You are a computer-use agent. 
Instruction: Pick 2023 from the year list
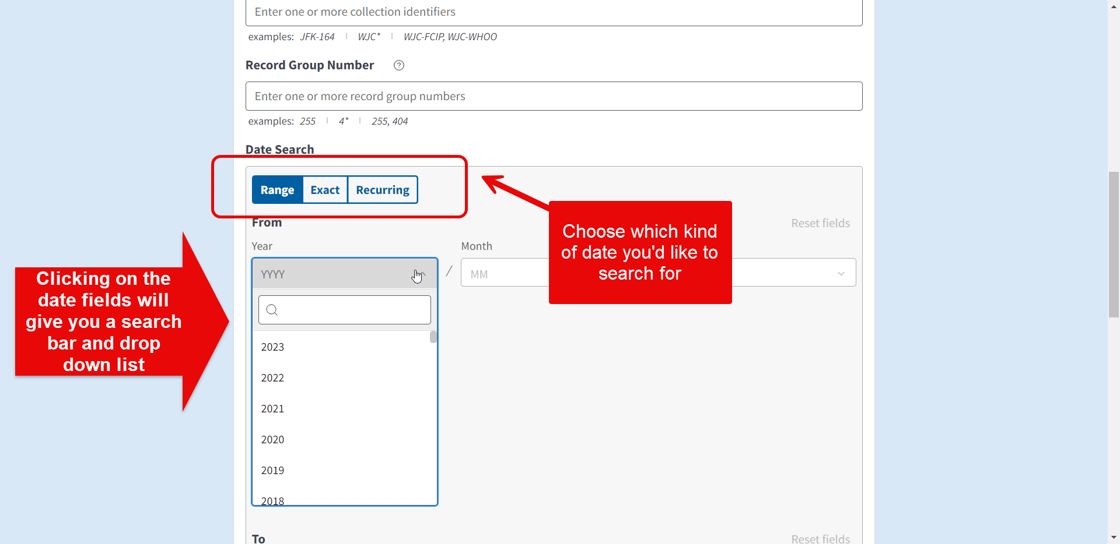[273, 347]
